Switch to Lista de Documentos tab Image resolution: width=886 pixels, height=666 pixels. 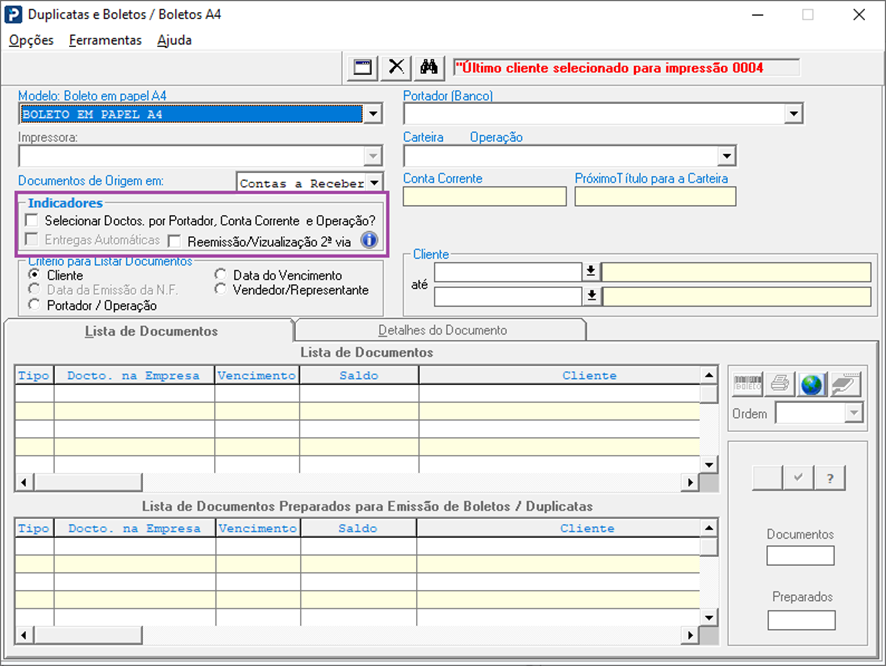(151, 331)
